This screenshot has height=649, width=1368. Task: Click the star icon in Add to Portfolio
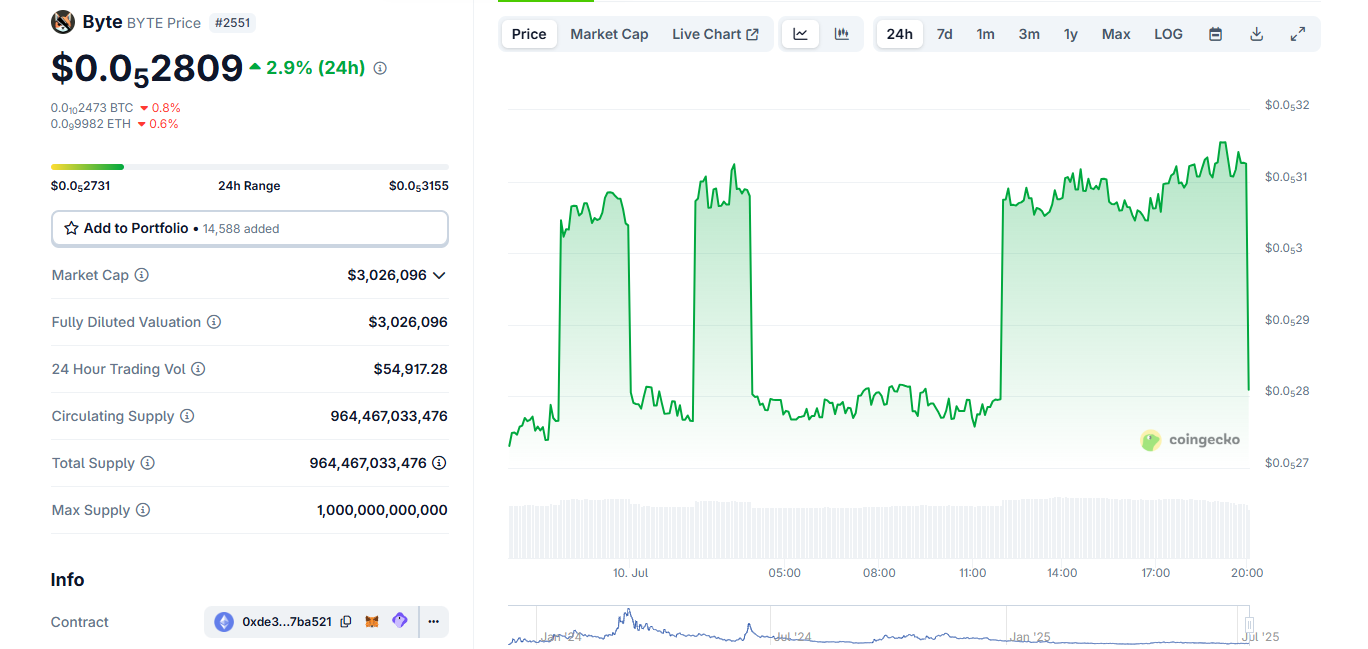coord(71,228)
